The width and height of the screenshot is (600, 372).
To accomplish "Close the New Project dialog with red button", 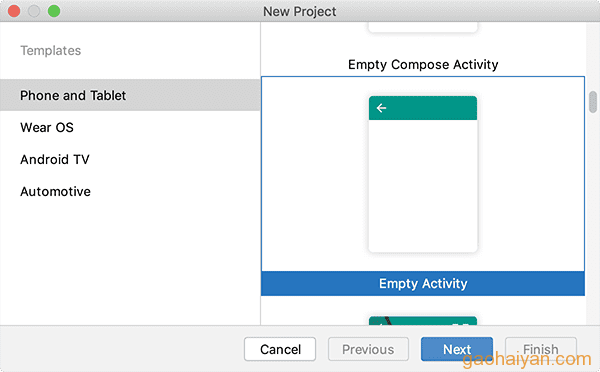I will (14, 11).
